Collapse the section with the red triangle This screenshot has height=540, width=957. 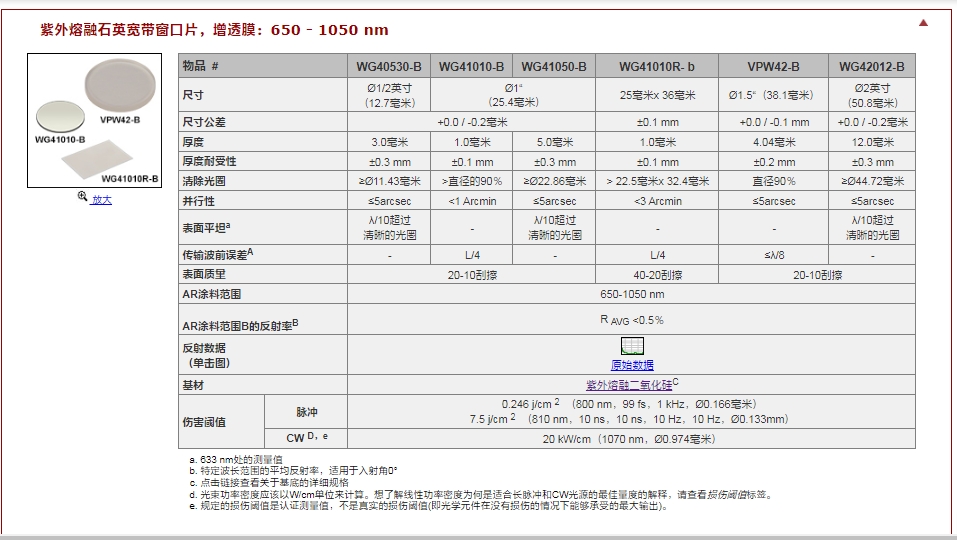(923, 22)
